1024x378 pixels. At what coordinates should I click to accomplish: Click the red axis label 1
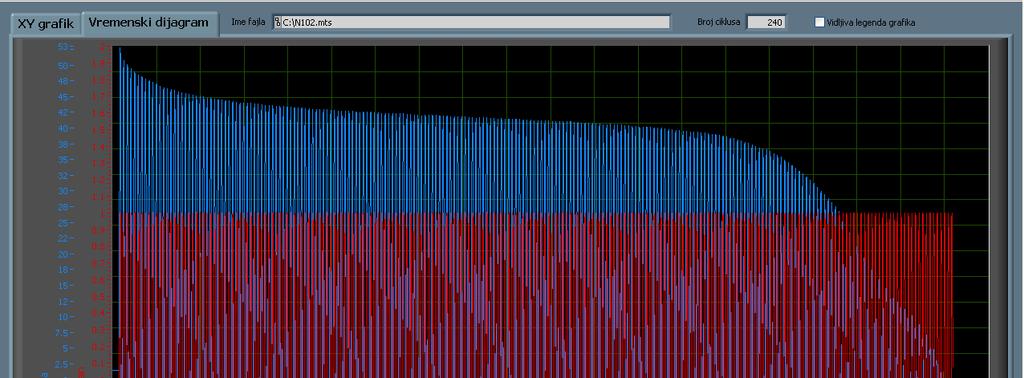(101, 213)
